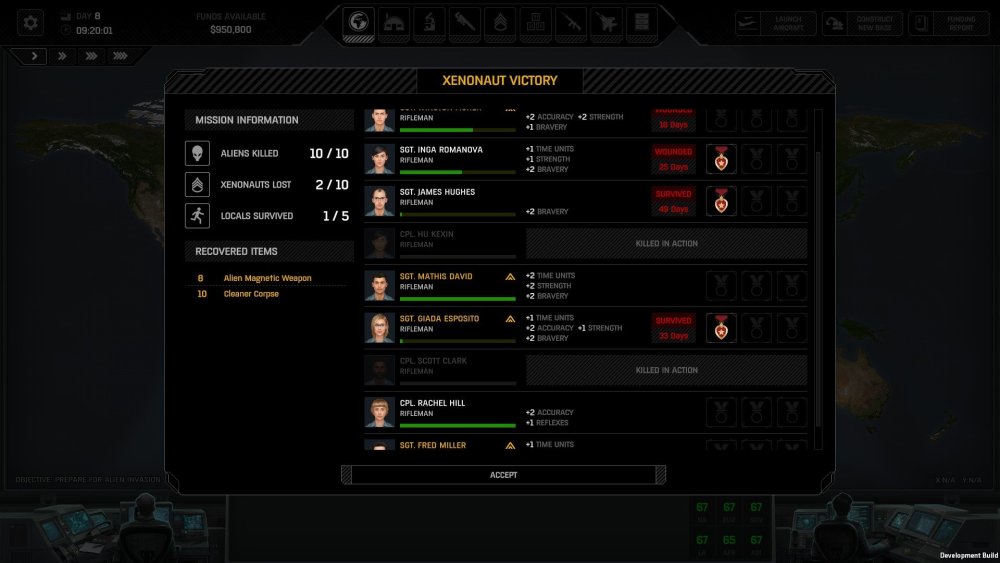Click Mathis David's green progress bar

click(457, 298)
